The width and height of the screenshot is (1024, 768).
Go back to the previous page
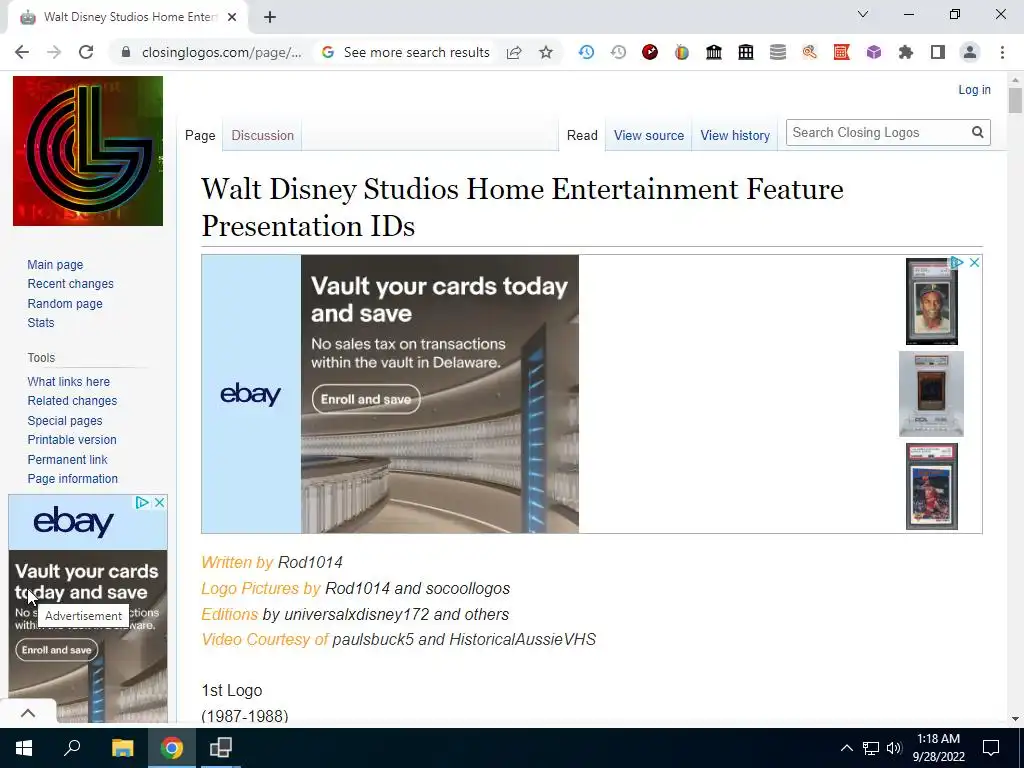[x=22, y=52]
